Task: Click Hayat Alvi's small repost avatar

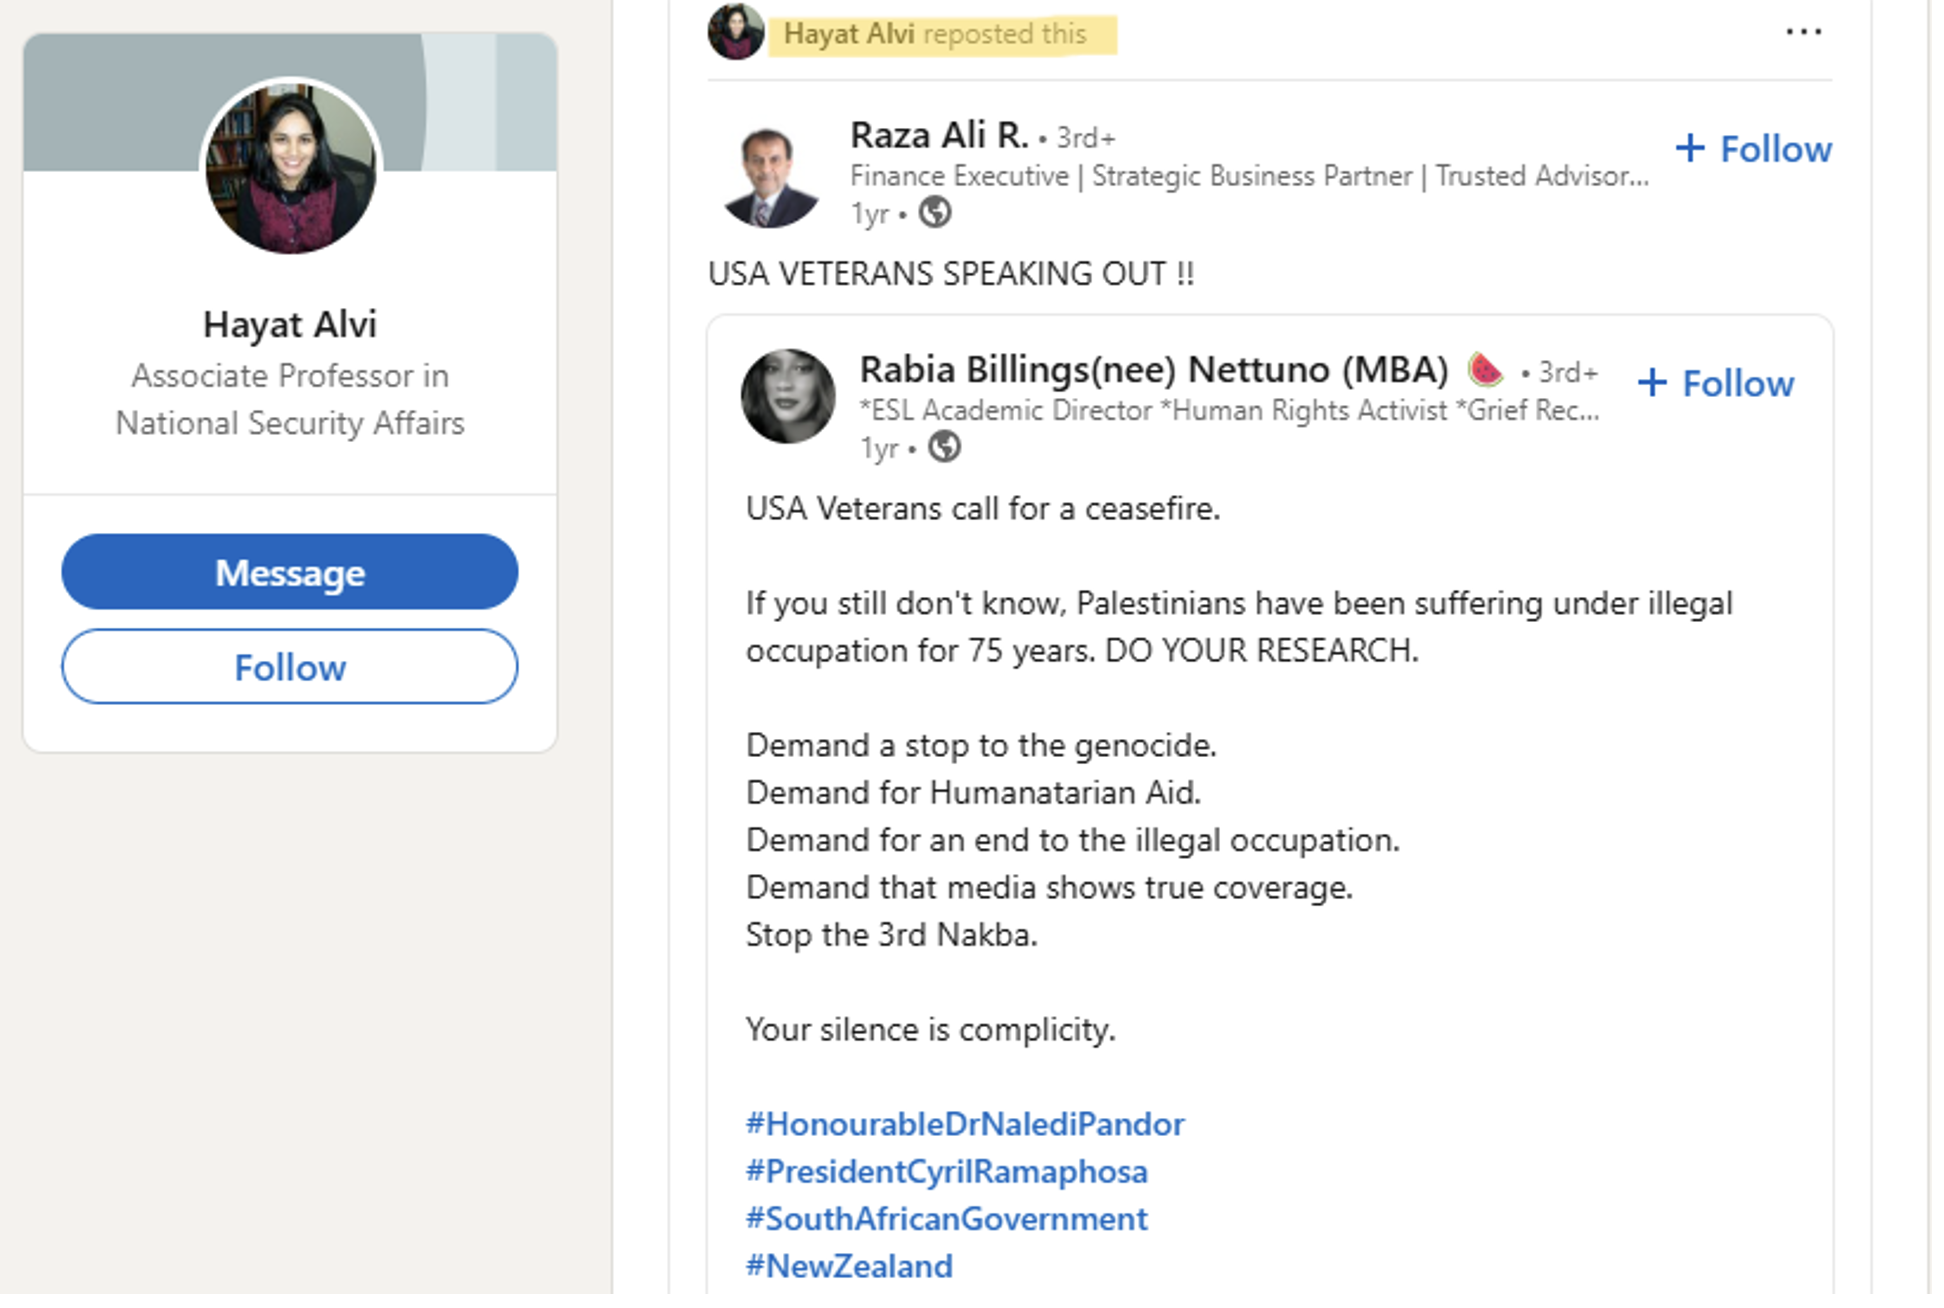Action: tap(735, 32)
